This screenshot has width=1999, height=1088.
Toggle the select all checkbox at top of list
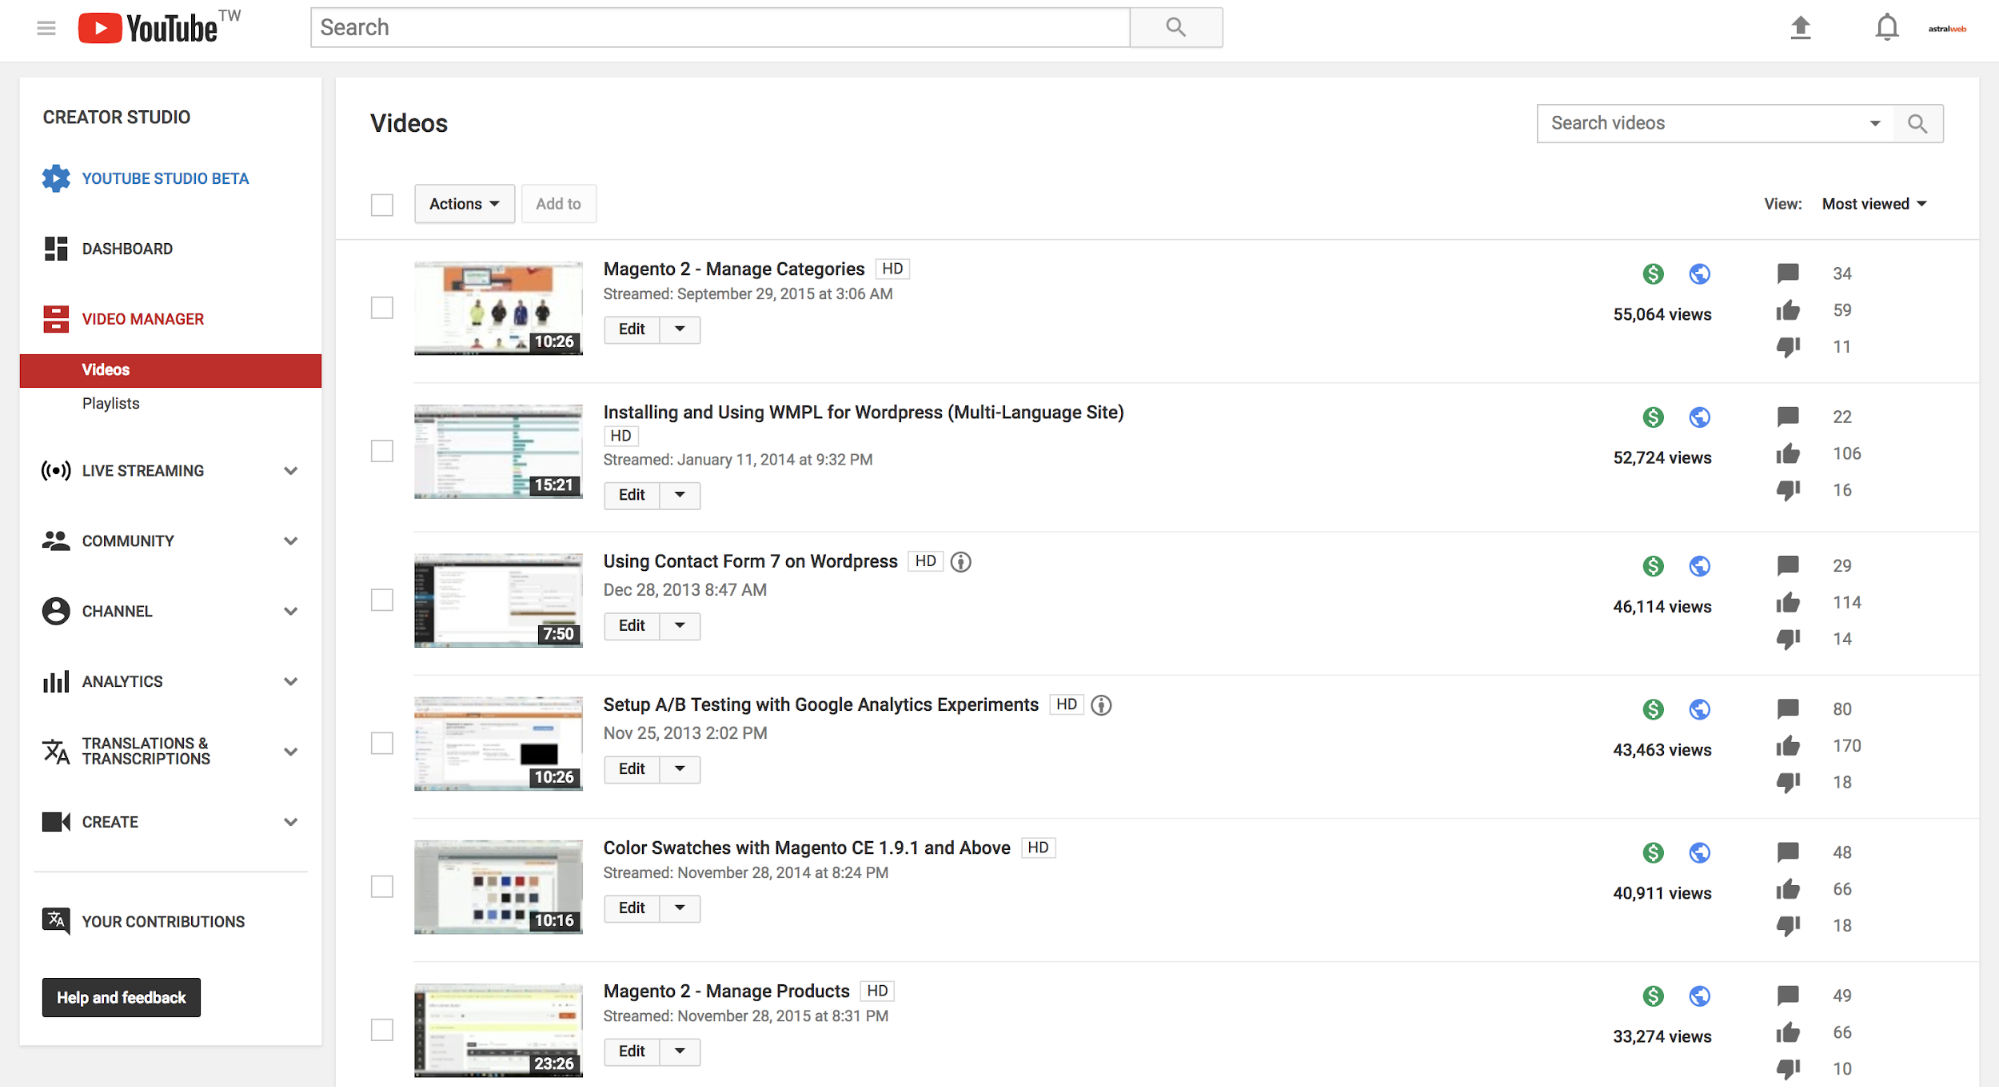click(382, 204)
